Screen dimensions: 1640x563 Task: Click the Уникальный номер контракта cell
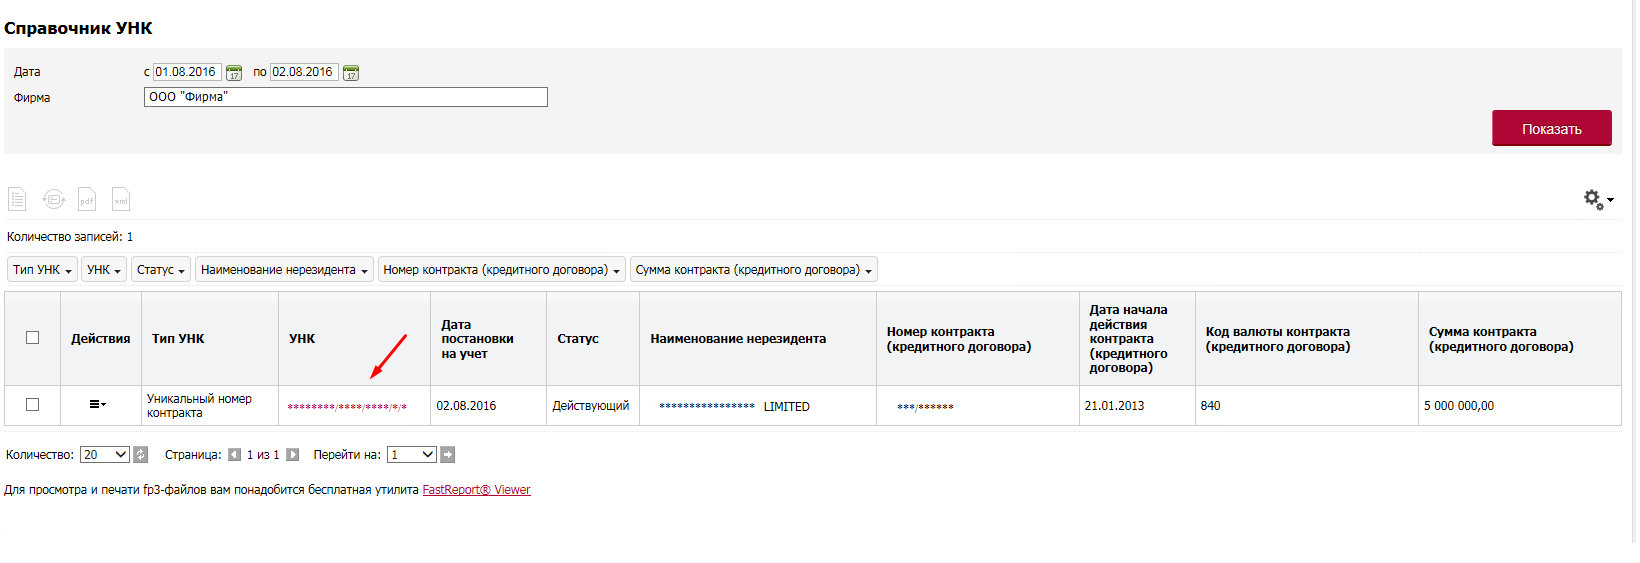[209, 406]
